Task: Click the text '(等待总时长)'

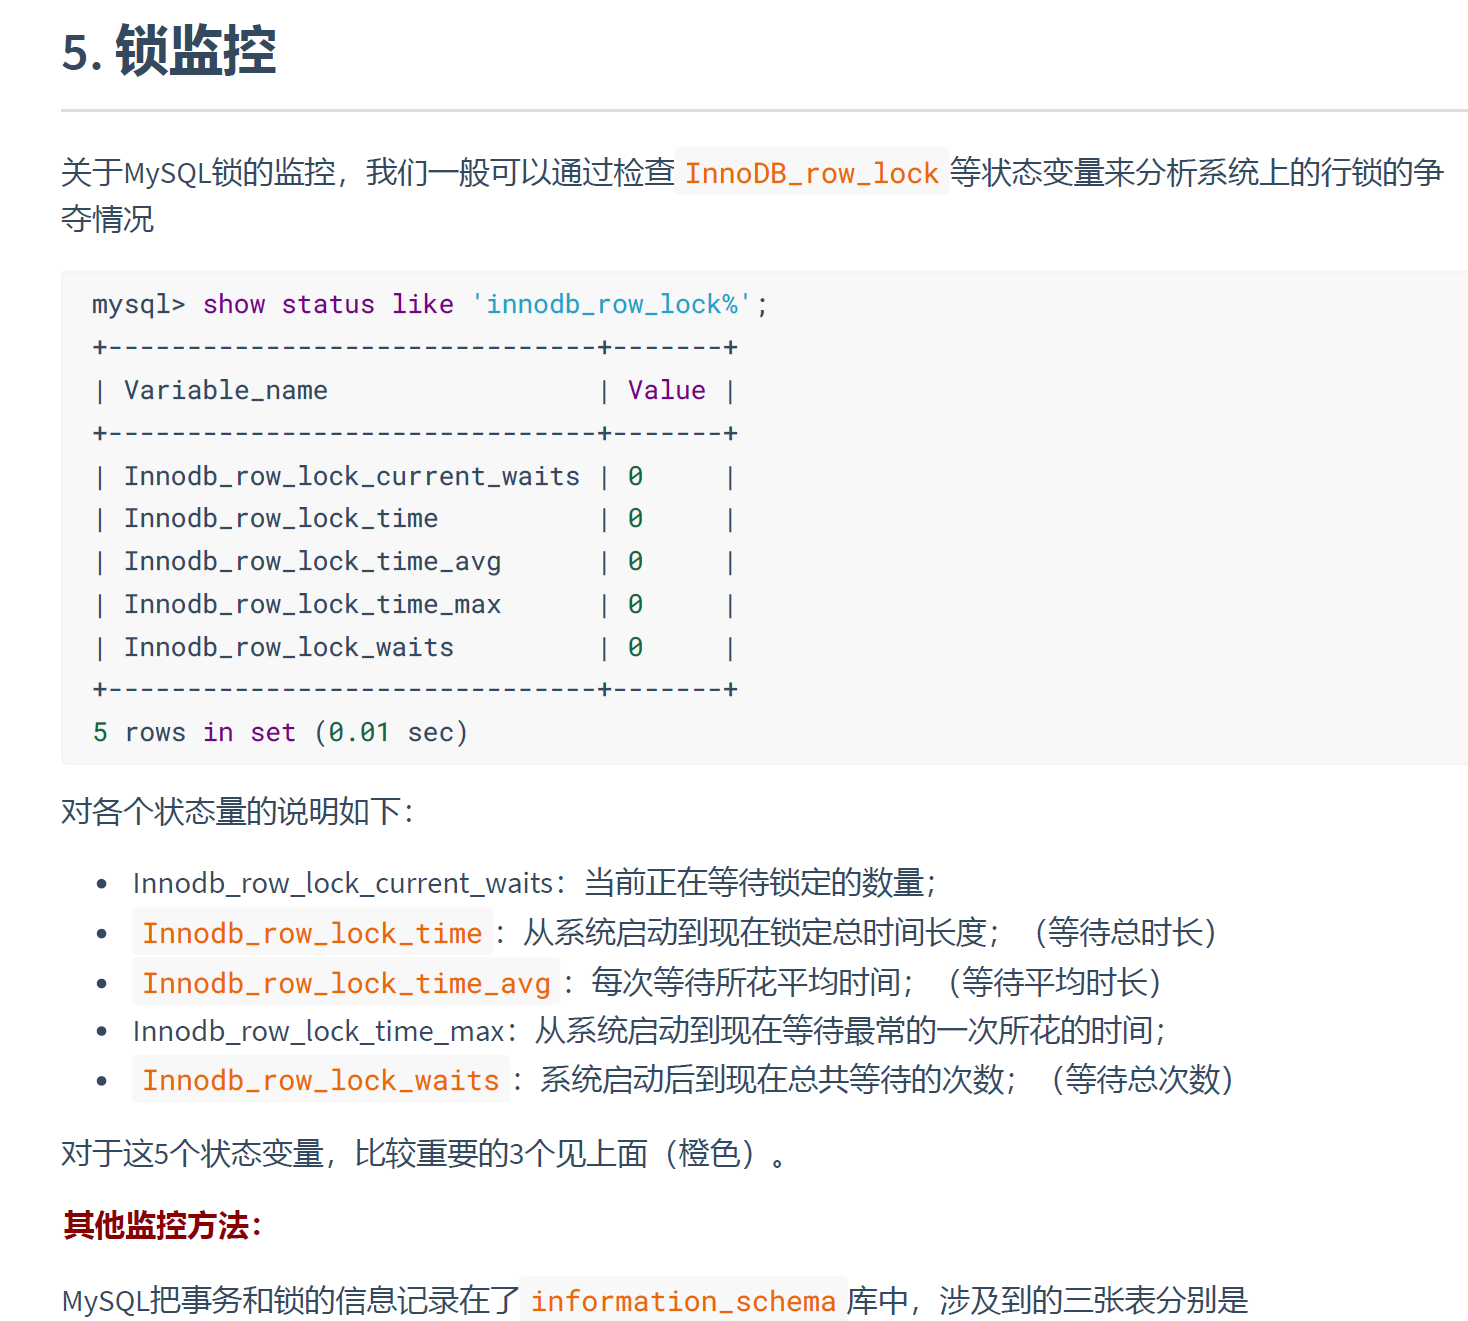Action: pos(1126,933)
